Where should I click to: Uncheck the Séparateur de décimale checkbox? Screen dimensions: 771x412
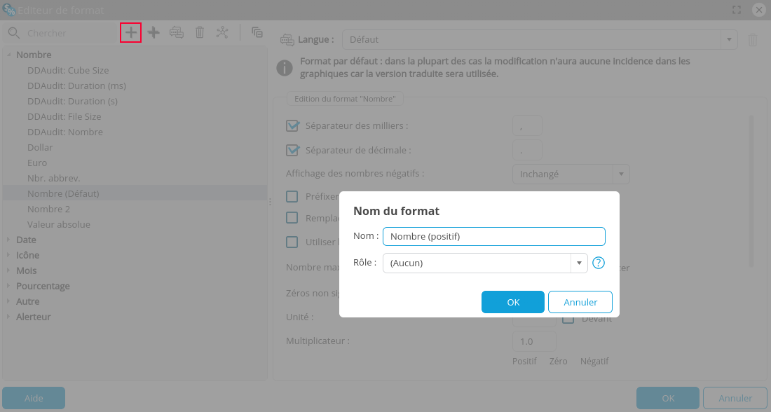[x=293, y=150]
